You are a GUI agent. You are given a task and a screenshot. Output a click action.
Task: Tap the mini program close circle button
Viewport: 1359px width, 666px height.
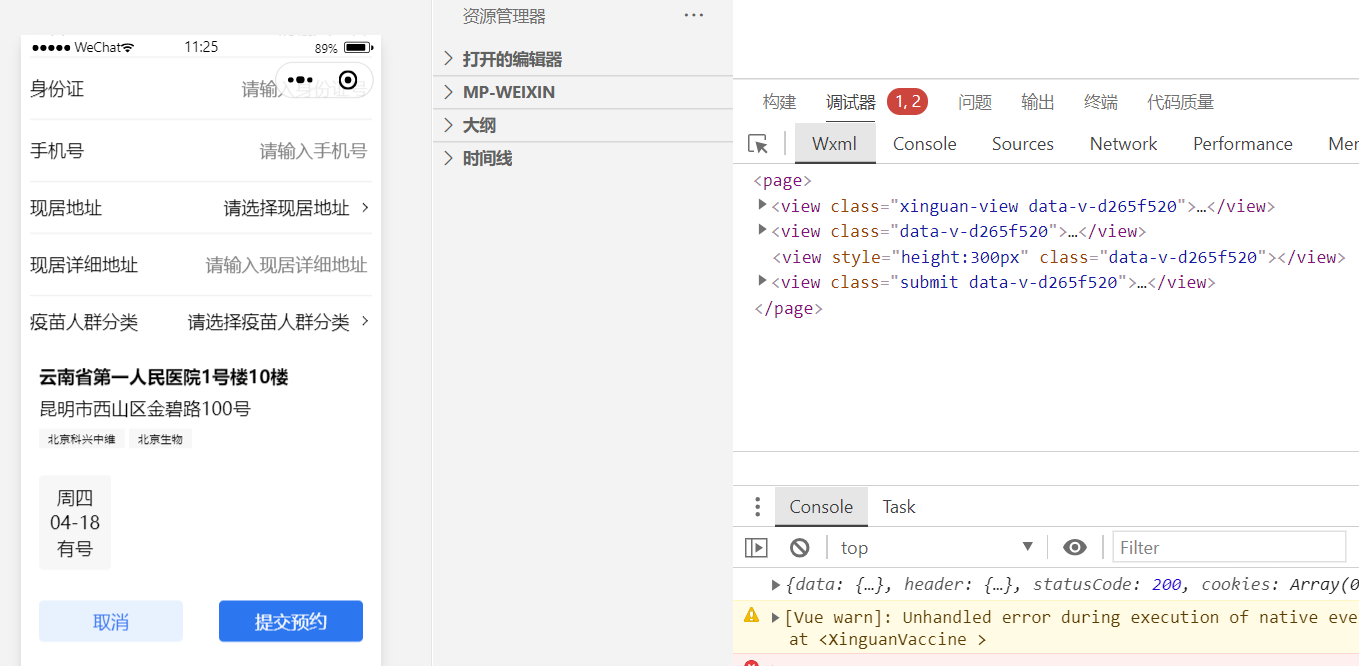pyautogui.click(x=348, y=80)
